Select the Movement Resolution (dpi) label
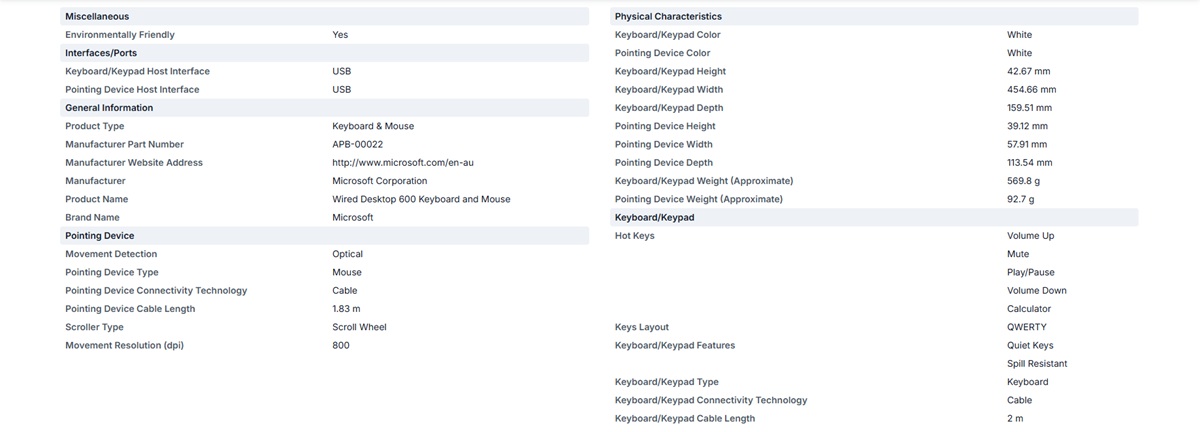The height and width of the screenshot is (432, 1200). tap(124, 345)
